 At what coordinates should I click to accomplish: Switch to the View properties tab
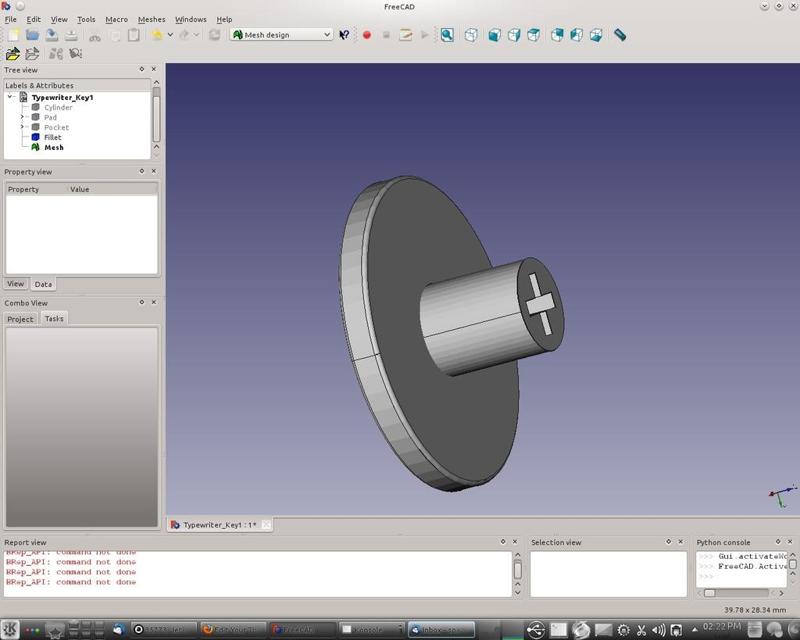[x=16, y=284]
